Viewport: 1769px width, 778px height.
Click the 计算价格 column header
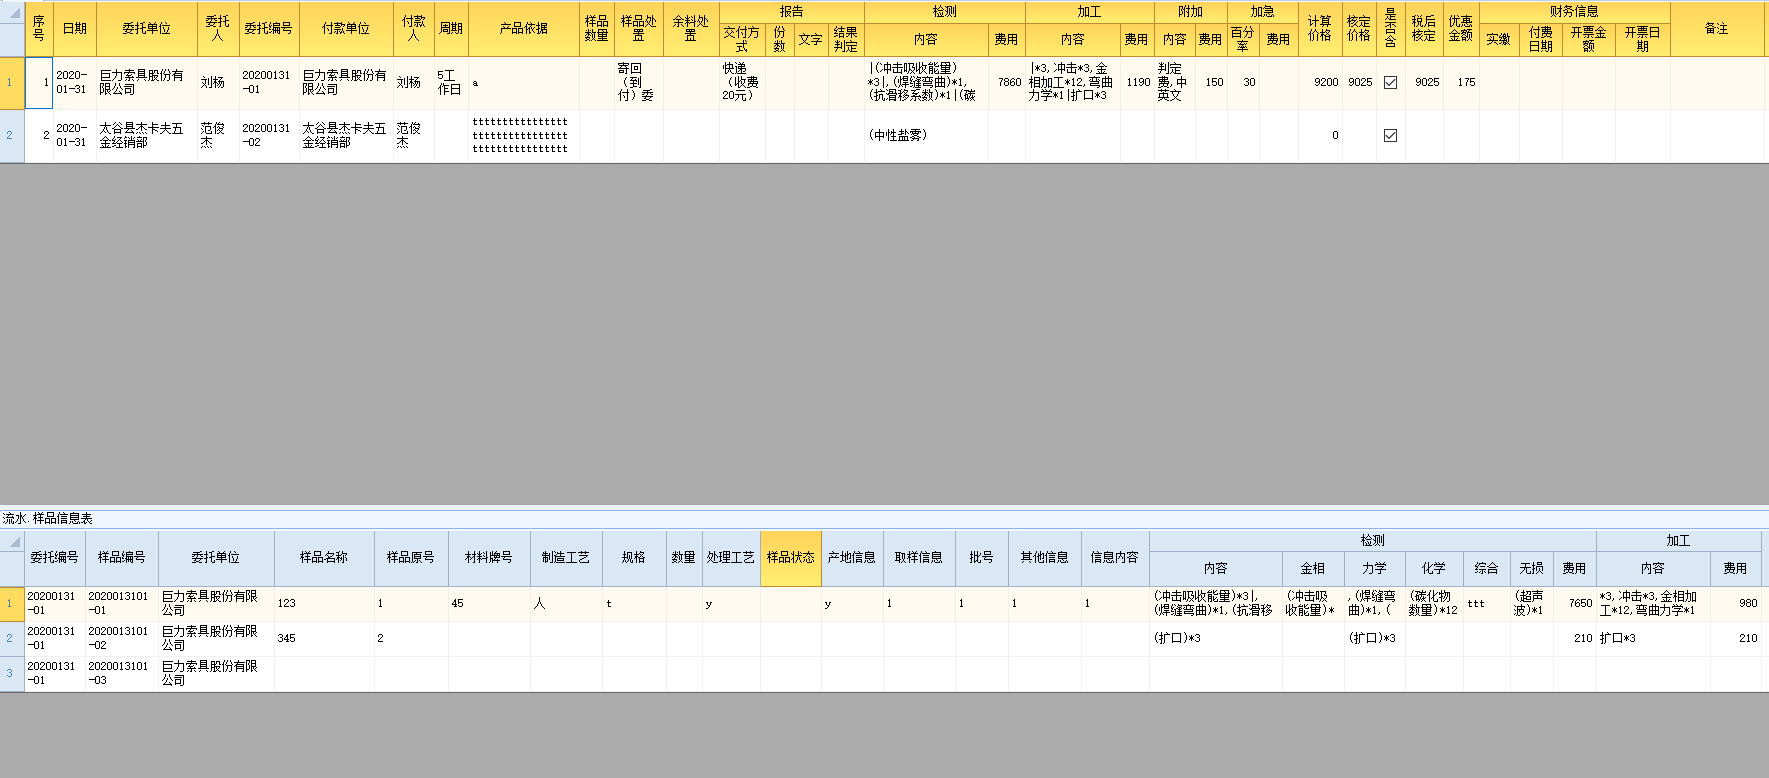point(1320,28)
